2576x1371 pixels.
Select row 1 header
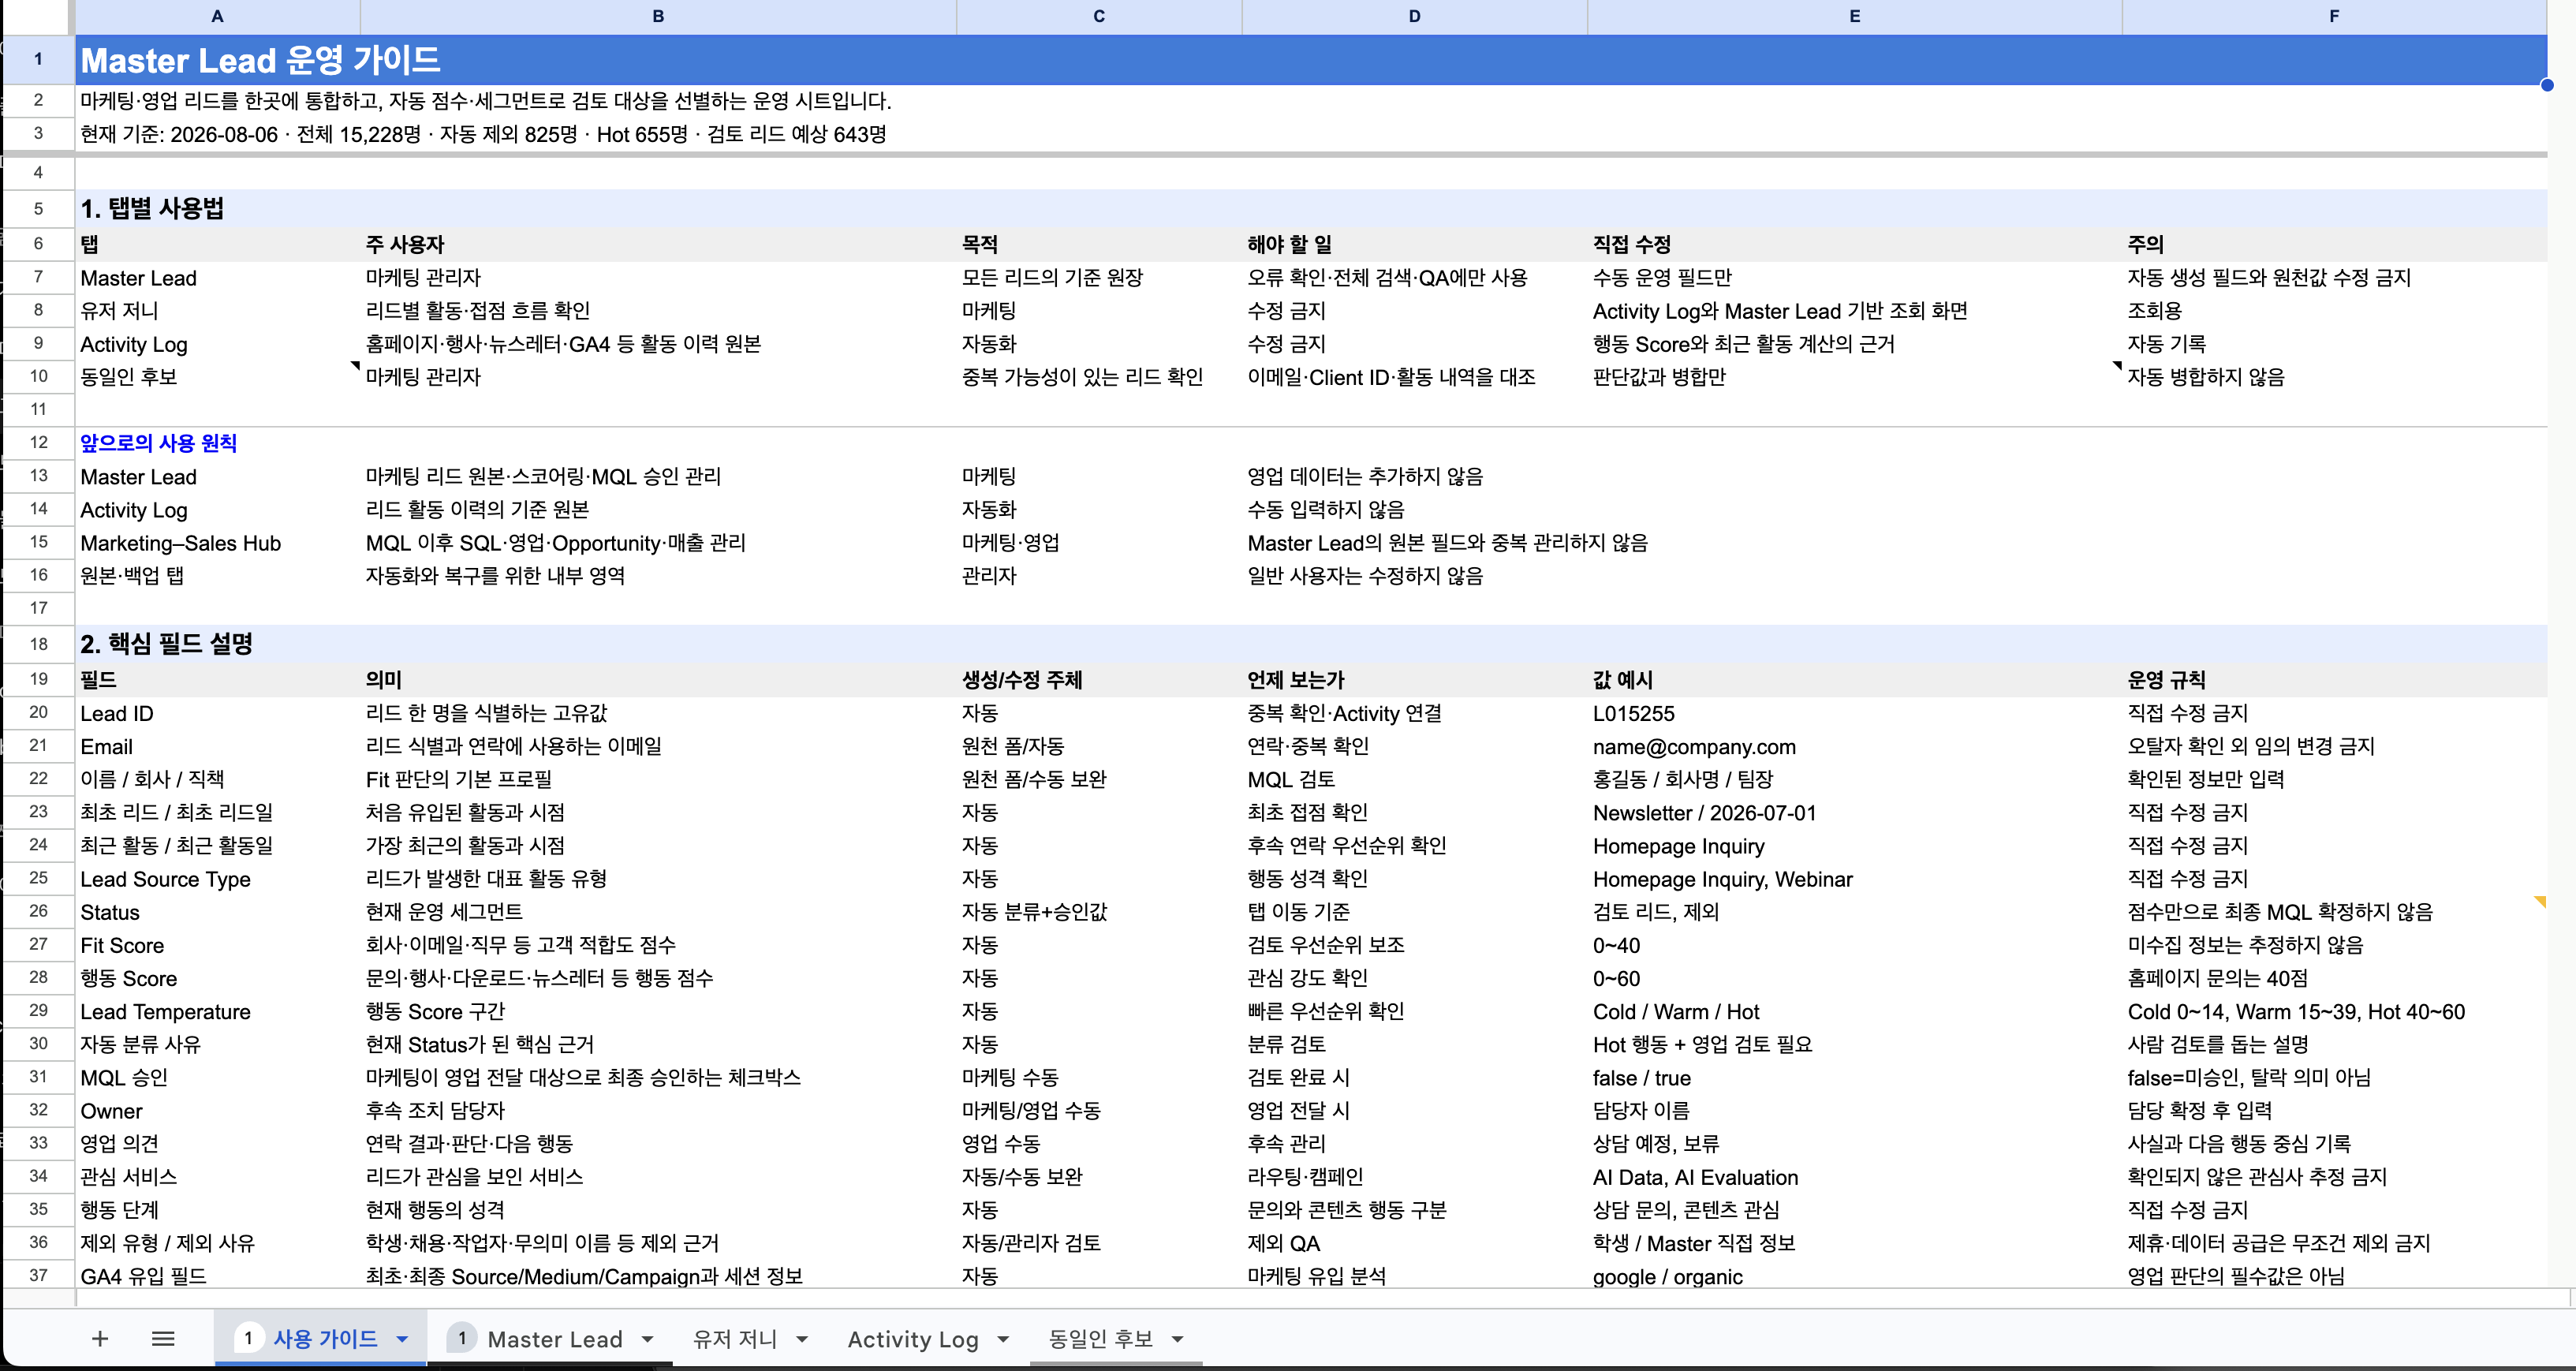pyautogui.click(x=38, y=59)
